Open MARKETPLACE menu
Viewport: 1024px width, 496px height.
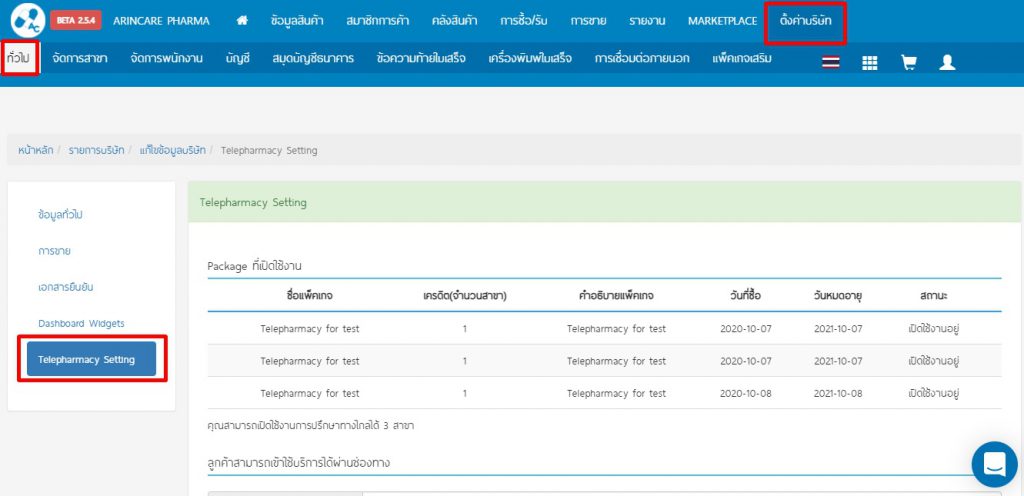click(x=722, y=21)
